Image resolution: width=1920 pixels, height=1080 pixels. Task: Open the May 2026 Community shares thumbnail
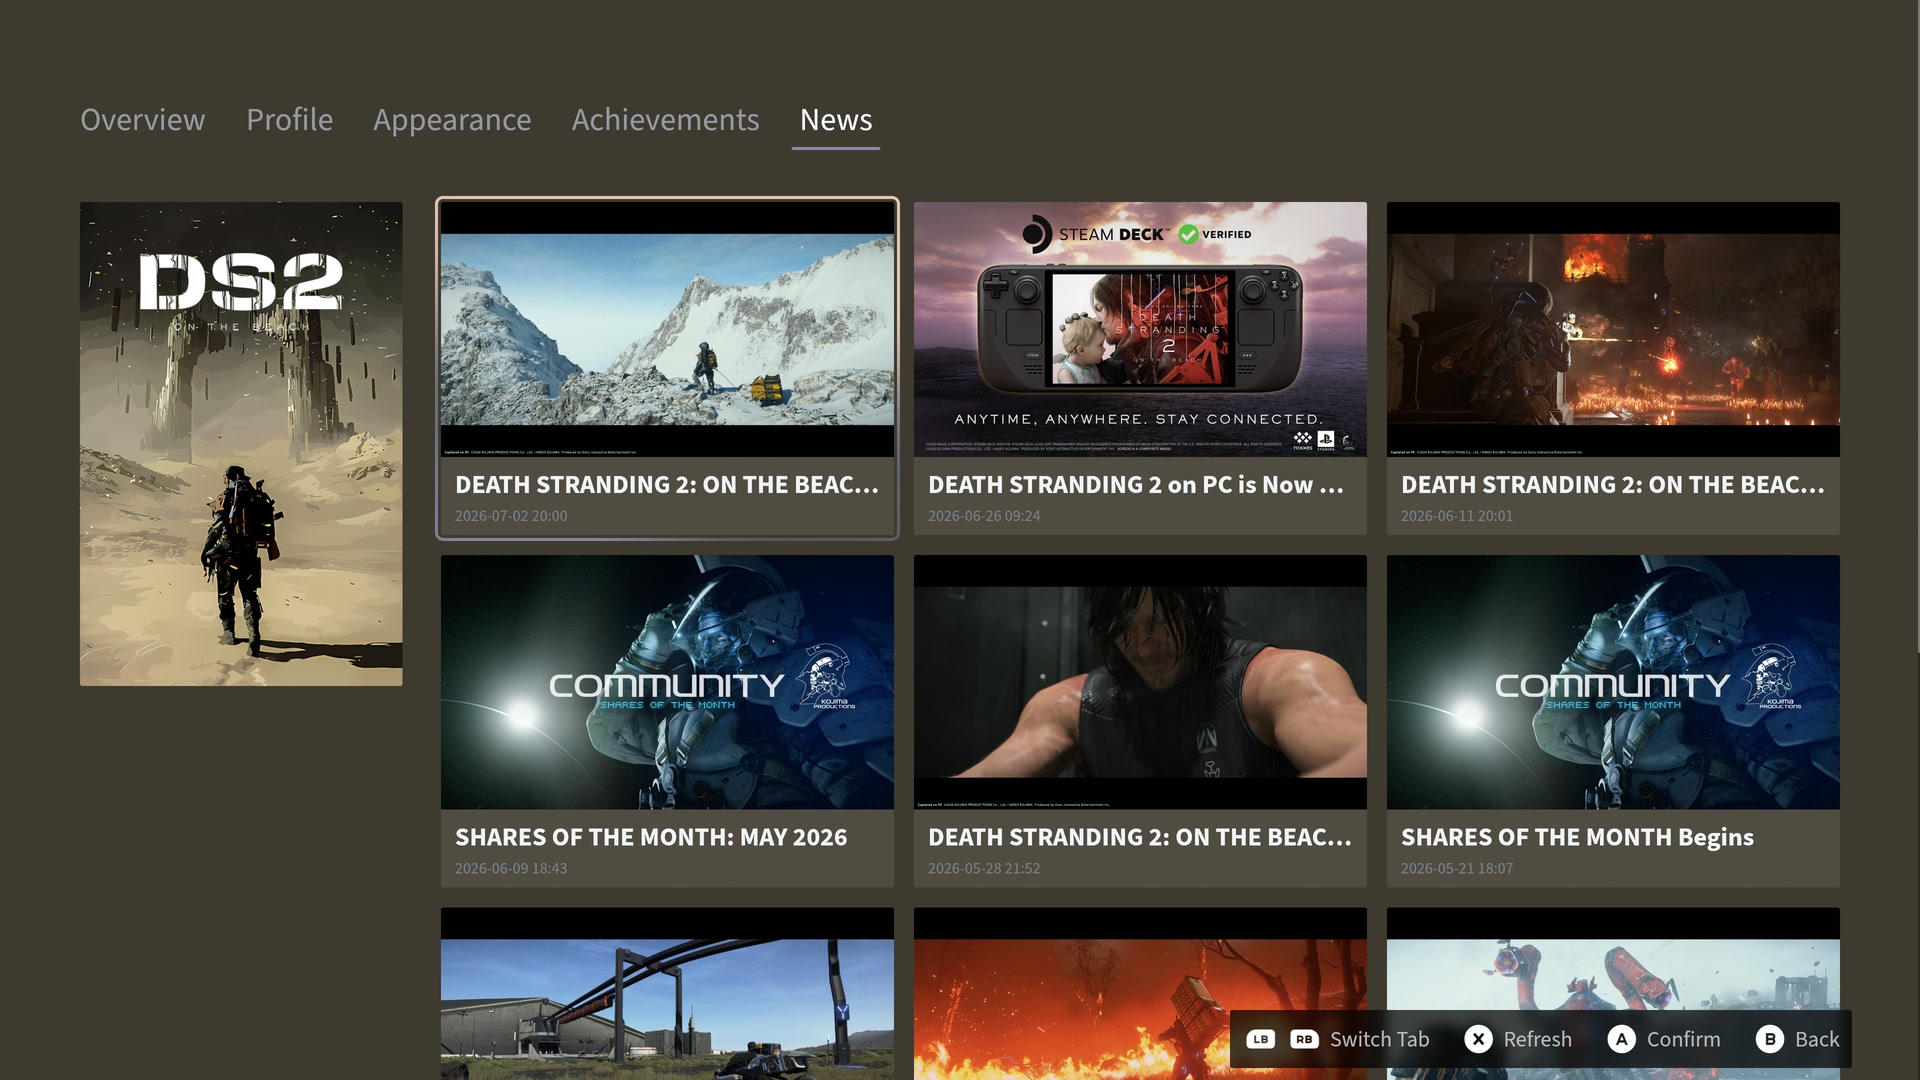point(667,682)
